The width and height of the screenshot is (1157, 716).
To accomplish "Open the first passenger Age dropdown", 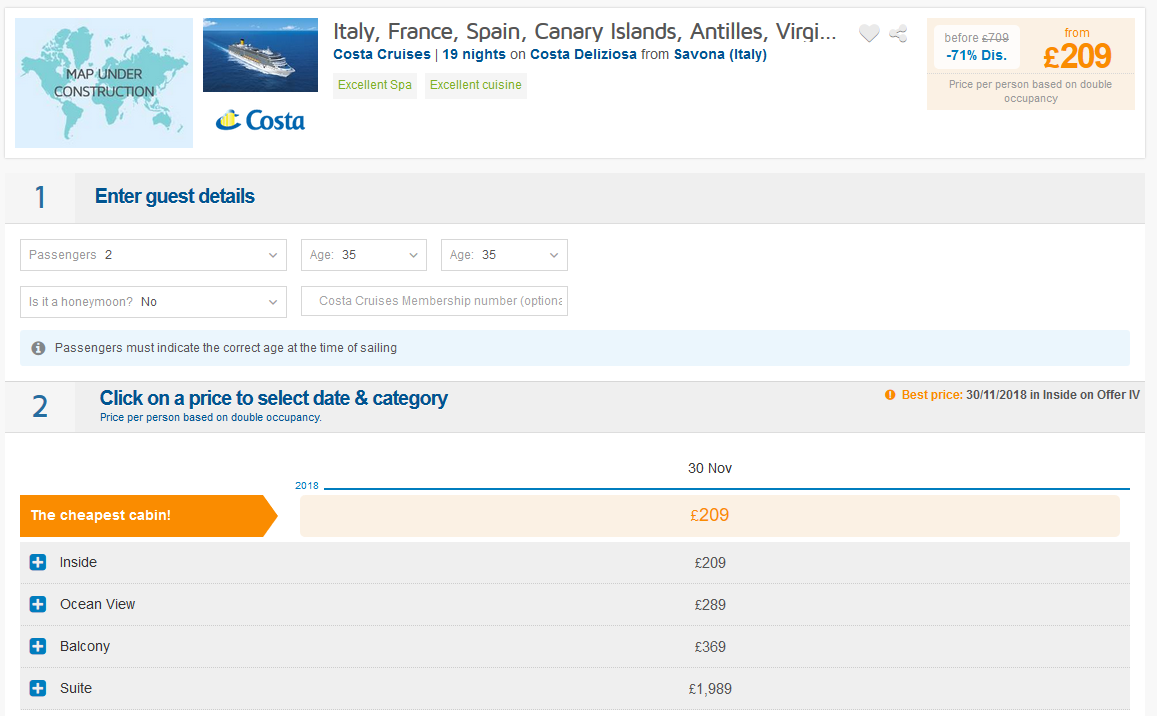I will coord(364,255).
